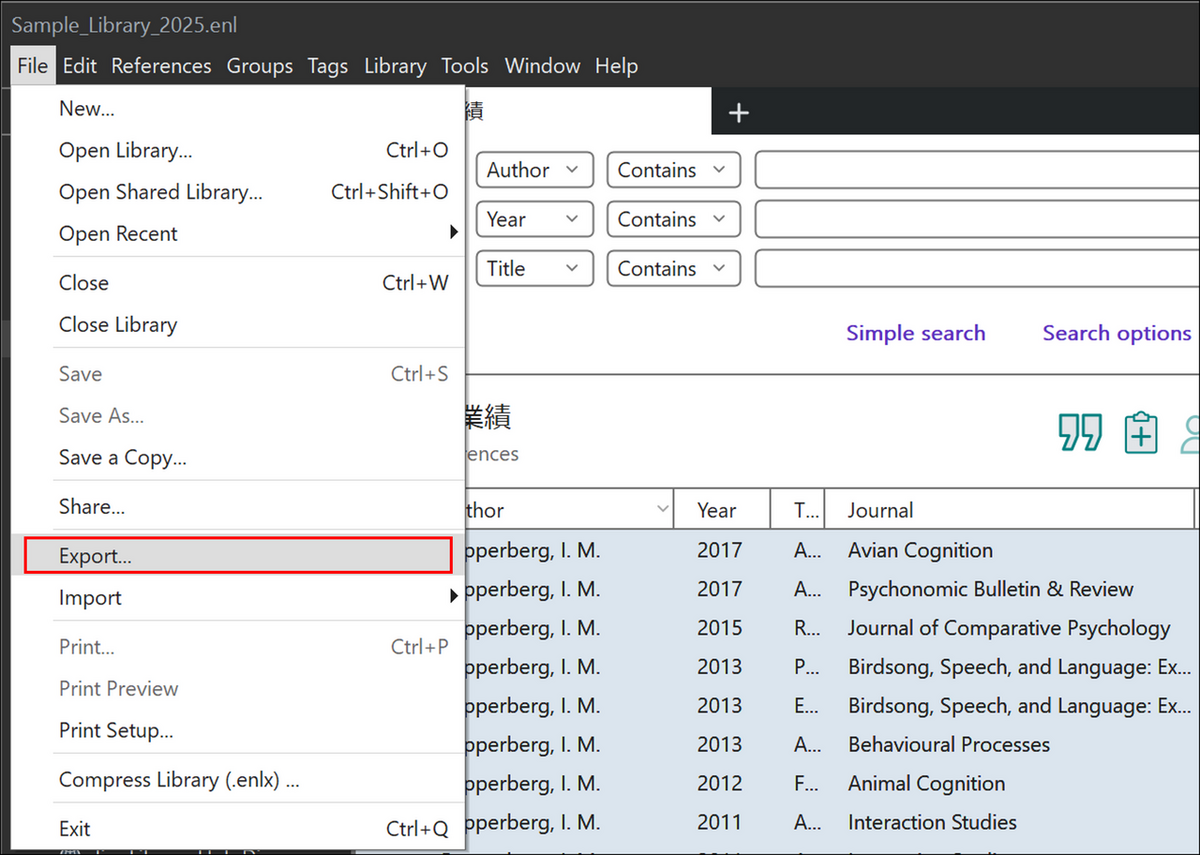
Task: Select the Journal of Comparative Psychology row
Action: [x=832, y=628]
